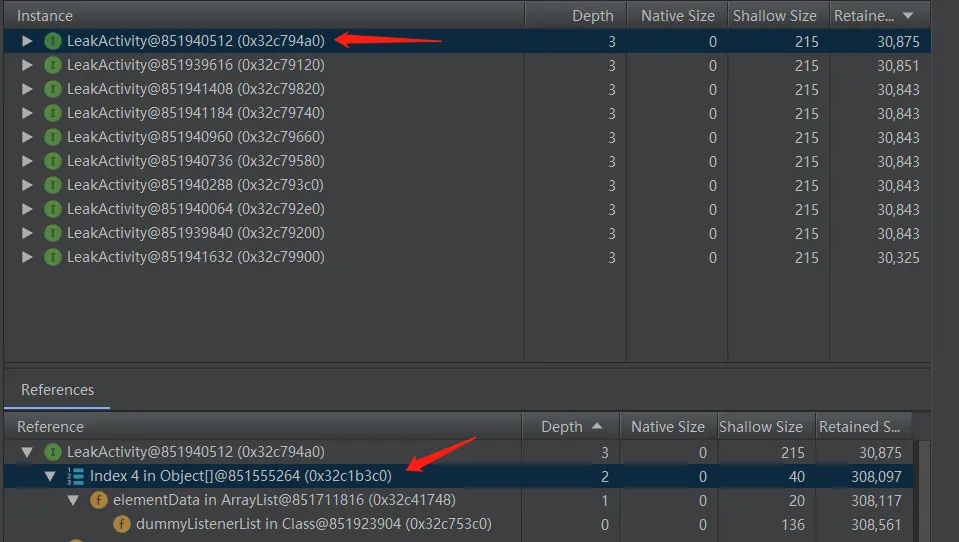Expand LeakActivity@851939616 instance row

27,65
